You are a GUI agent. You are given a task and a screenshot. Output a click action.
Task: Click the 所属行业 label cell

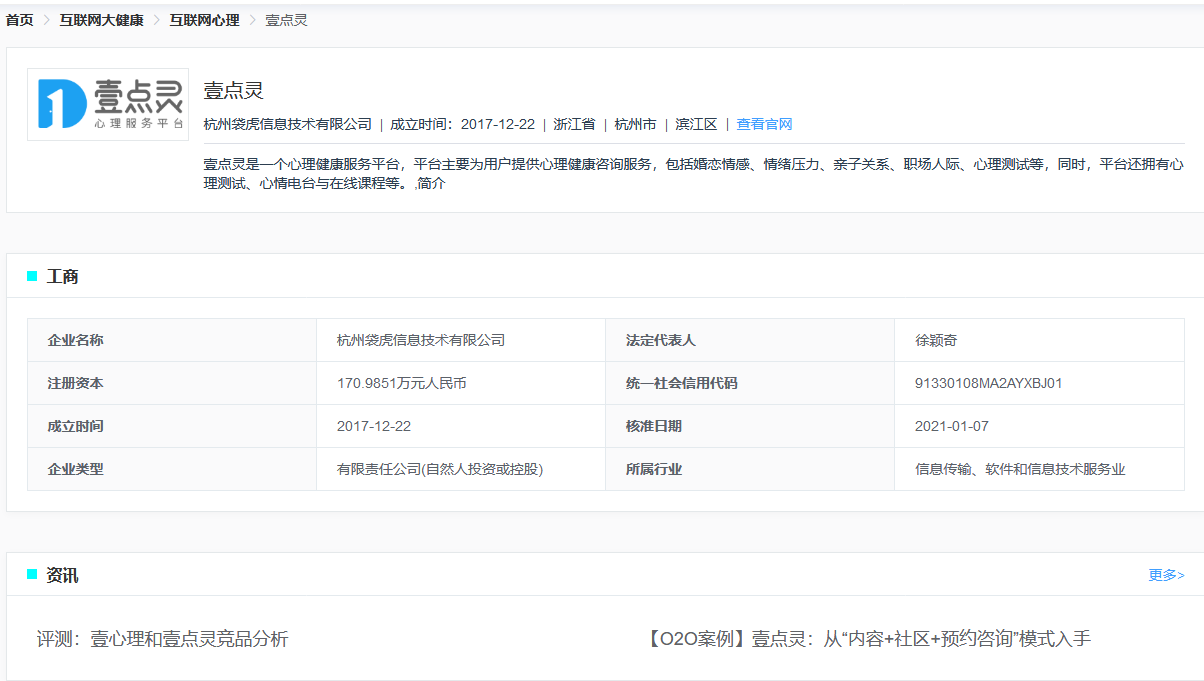pos(750,469)
